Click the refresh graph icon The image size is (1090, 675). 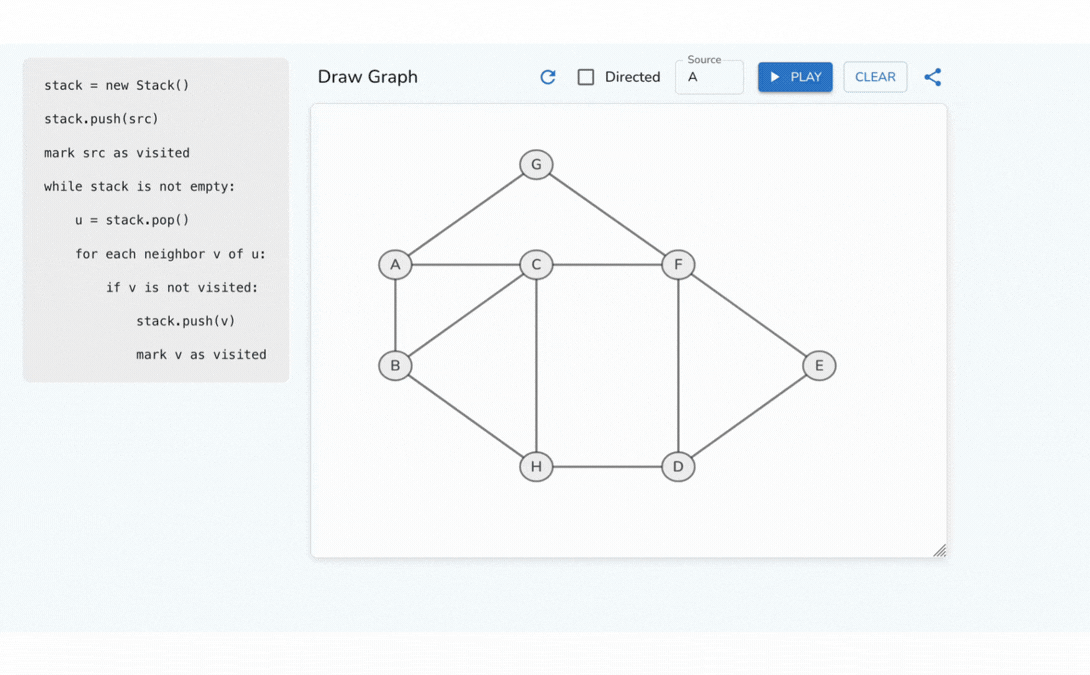(x=547, y=77)
